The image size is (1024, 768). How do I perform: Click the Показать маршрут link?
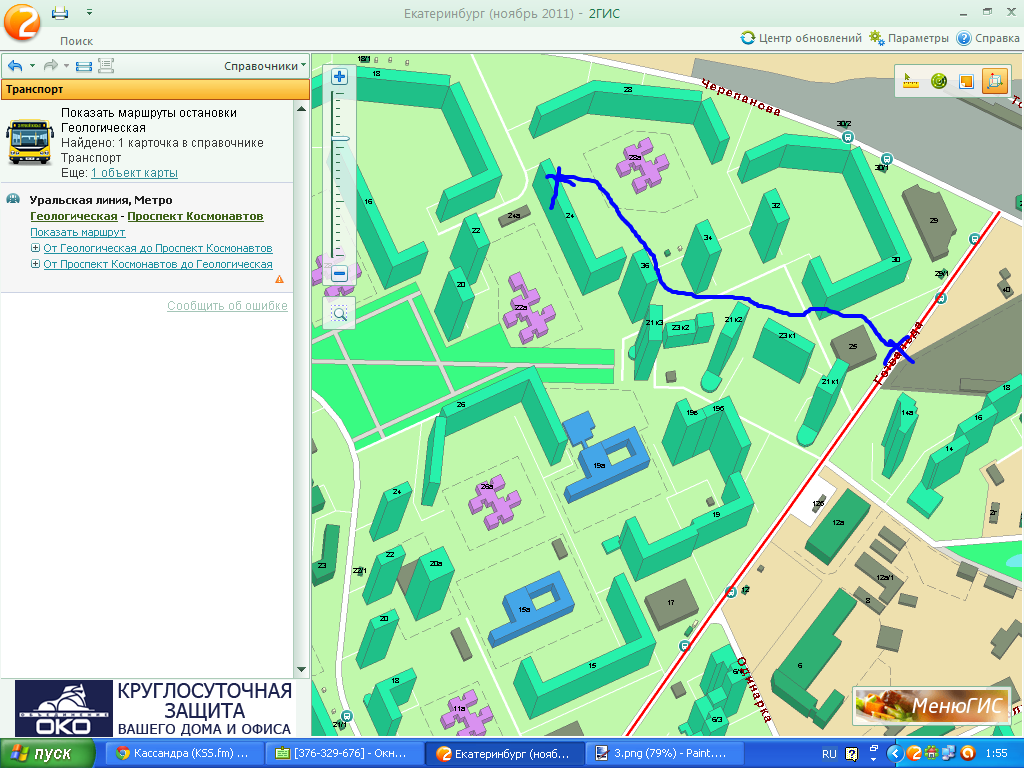click(x=78, y=232)
